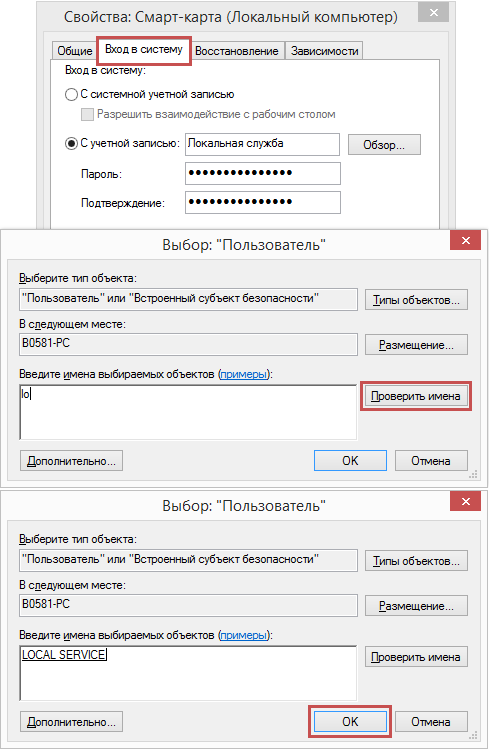Image resolution: width=489 pixels, height=751 pixels.
Task: Open the Восстановление tab
Action: (237, 51)
